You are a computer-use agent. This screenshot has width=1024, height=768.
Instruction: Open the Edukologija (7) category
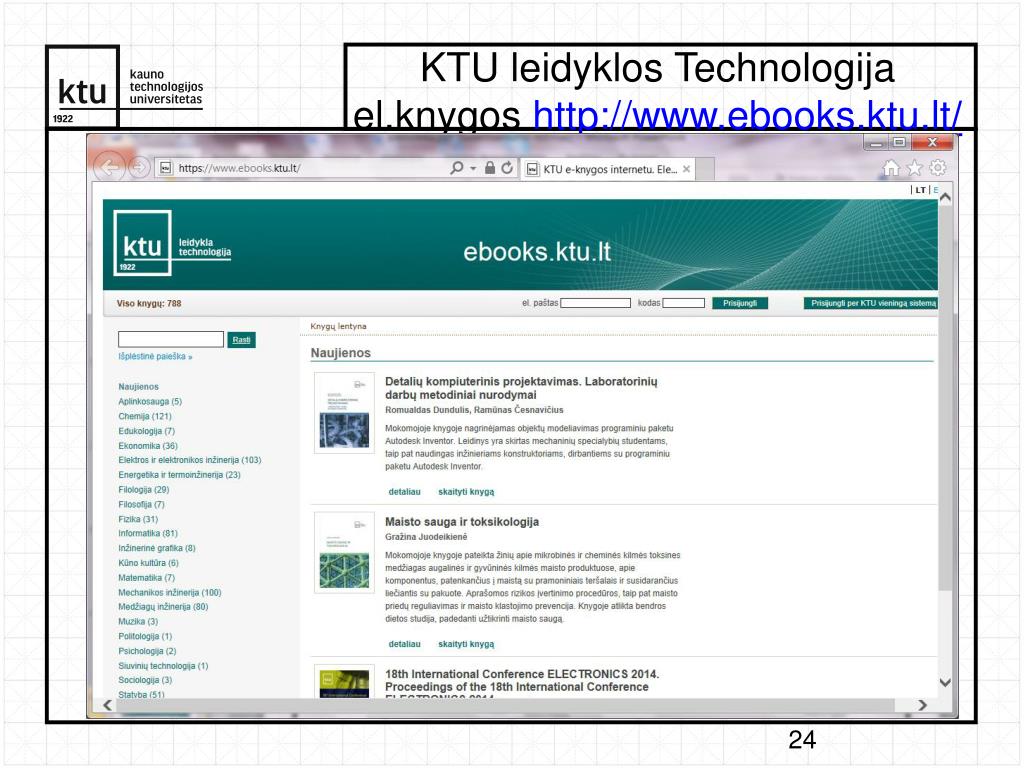(147, 431)
